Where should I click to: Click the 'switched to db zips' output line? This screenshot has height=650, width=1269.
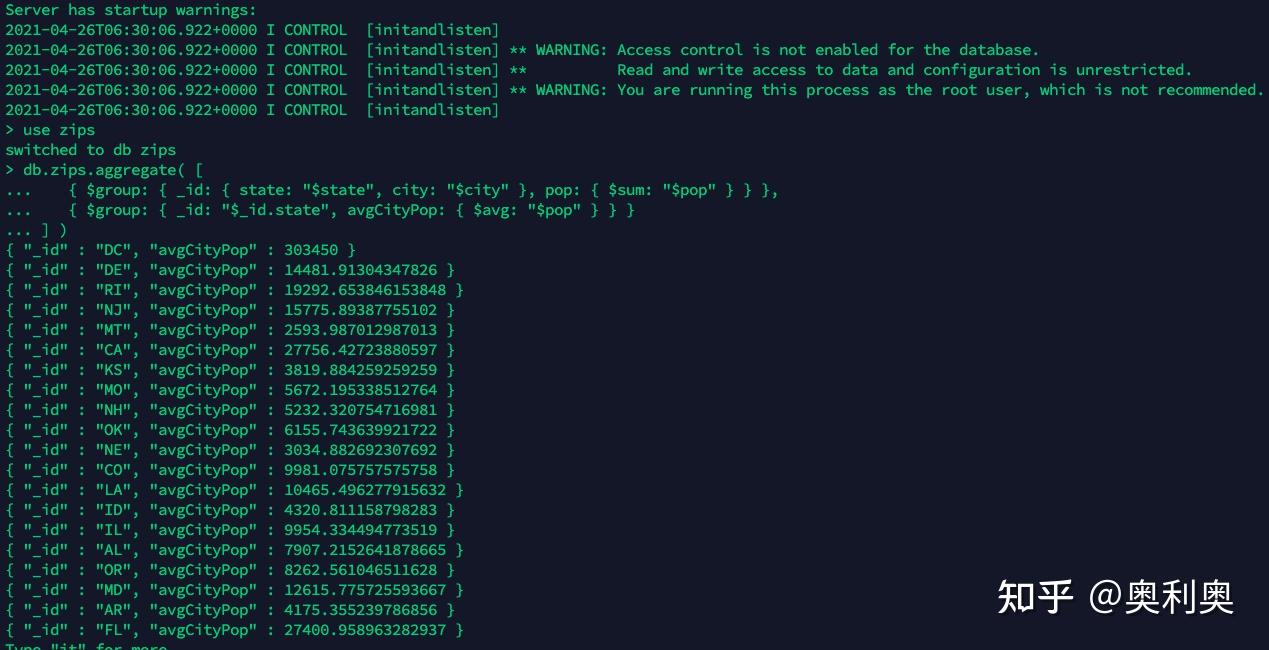(90, 150)
